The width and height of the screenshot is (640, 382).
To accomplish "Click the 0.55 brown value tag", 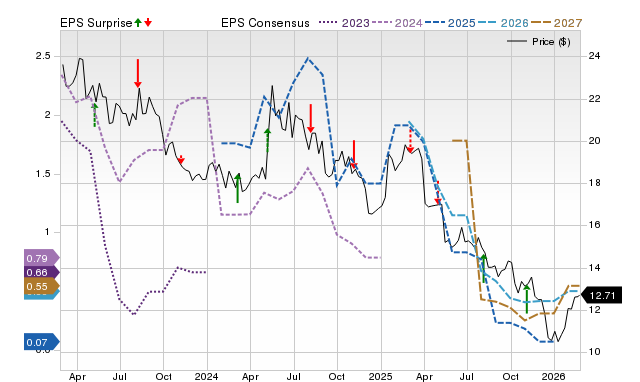I will 41,286.
